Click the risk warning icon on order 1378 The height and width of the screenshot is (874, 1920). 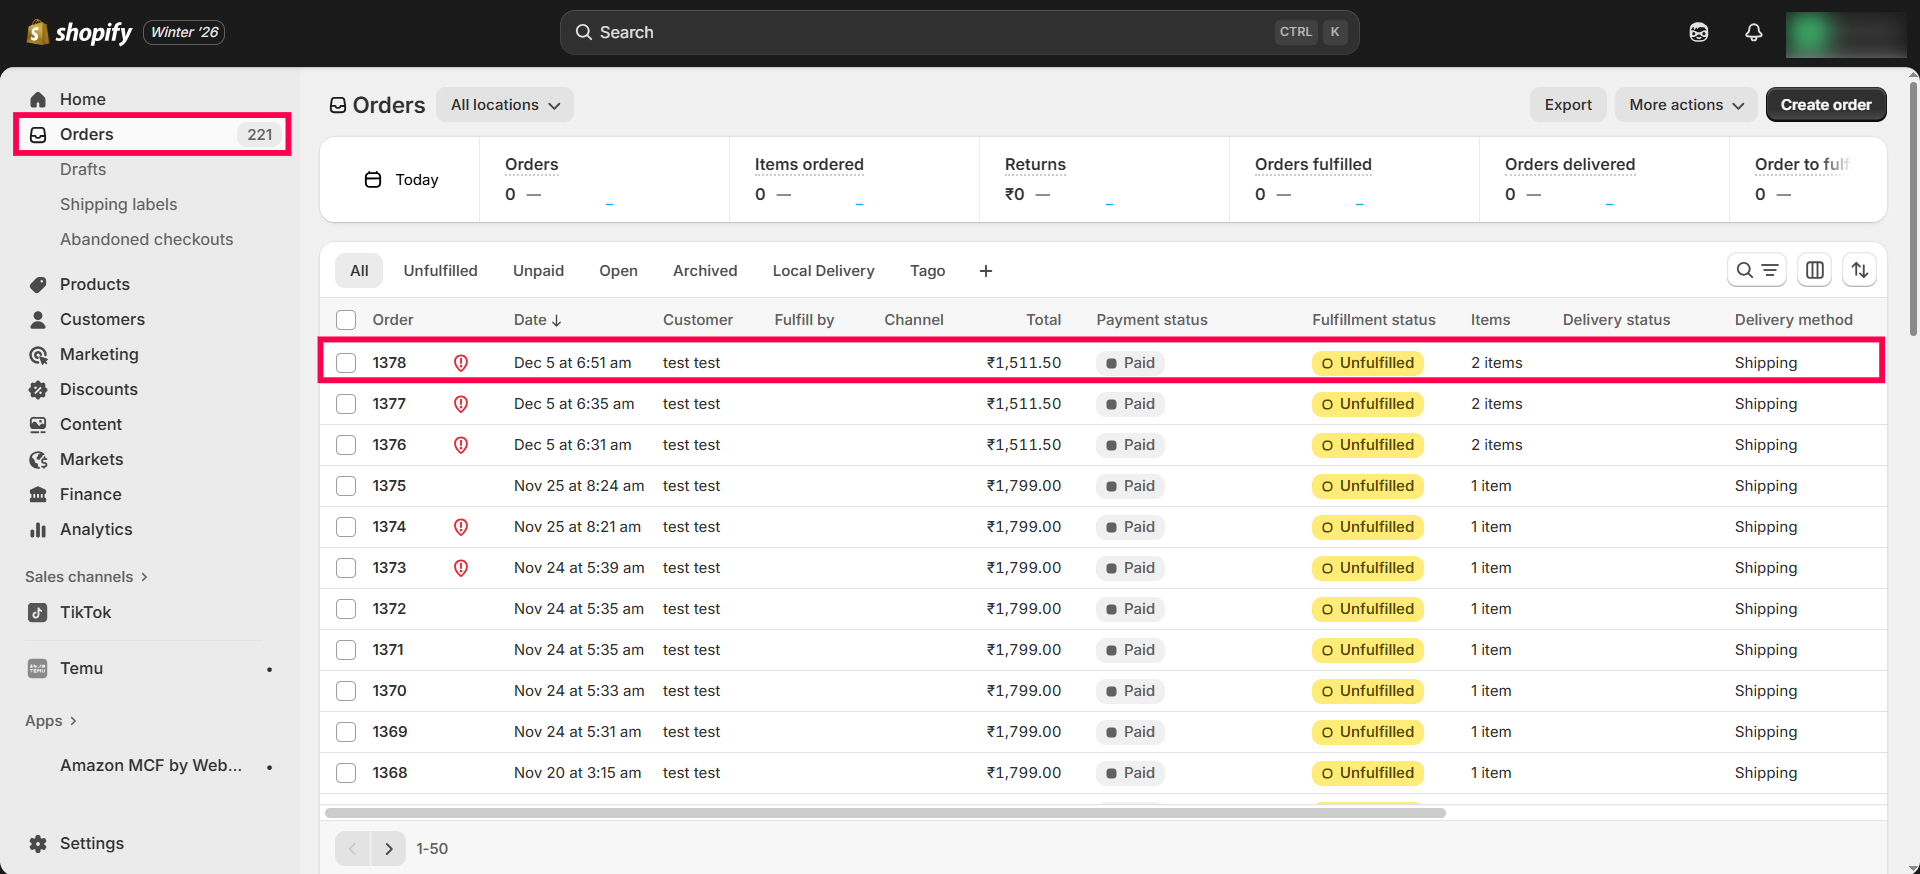pyautogui.click(x=461, y=363)
